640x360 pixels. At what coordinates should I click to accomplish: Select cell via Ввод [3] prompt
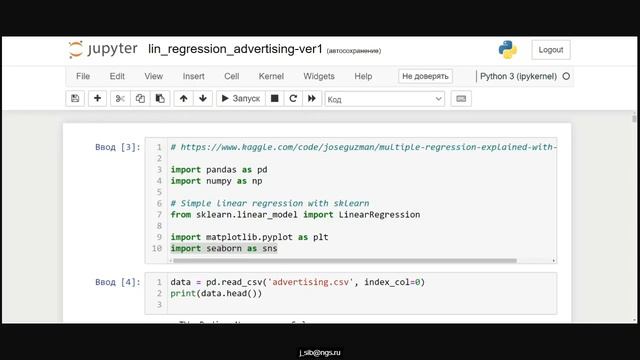pos(118,147)
